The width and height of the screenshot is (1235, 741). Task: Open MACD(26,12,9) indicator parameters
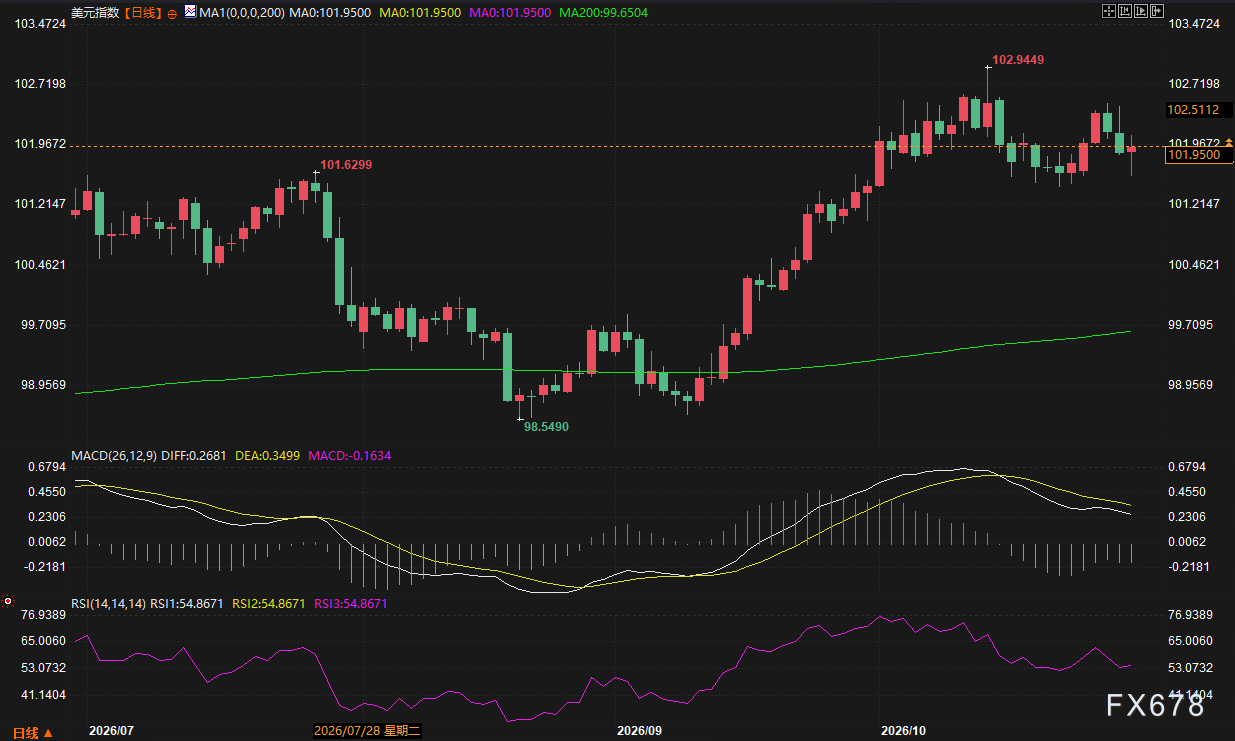pos(113,455)
